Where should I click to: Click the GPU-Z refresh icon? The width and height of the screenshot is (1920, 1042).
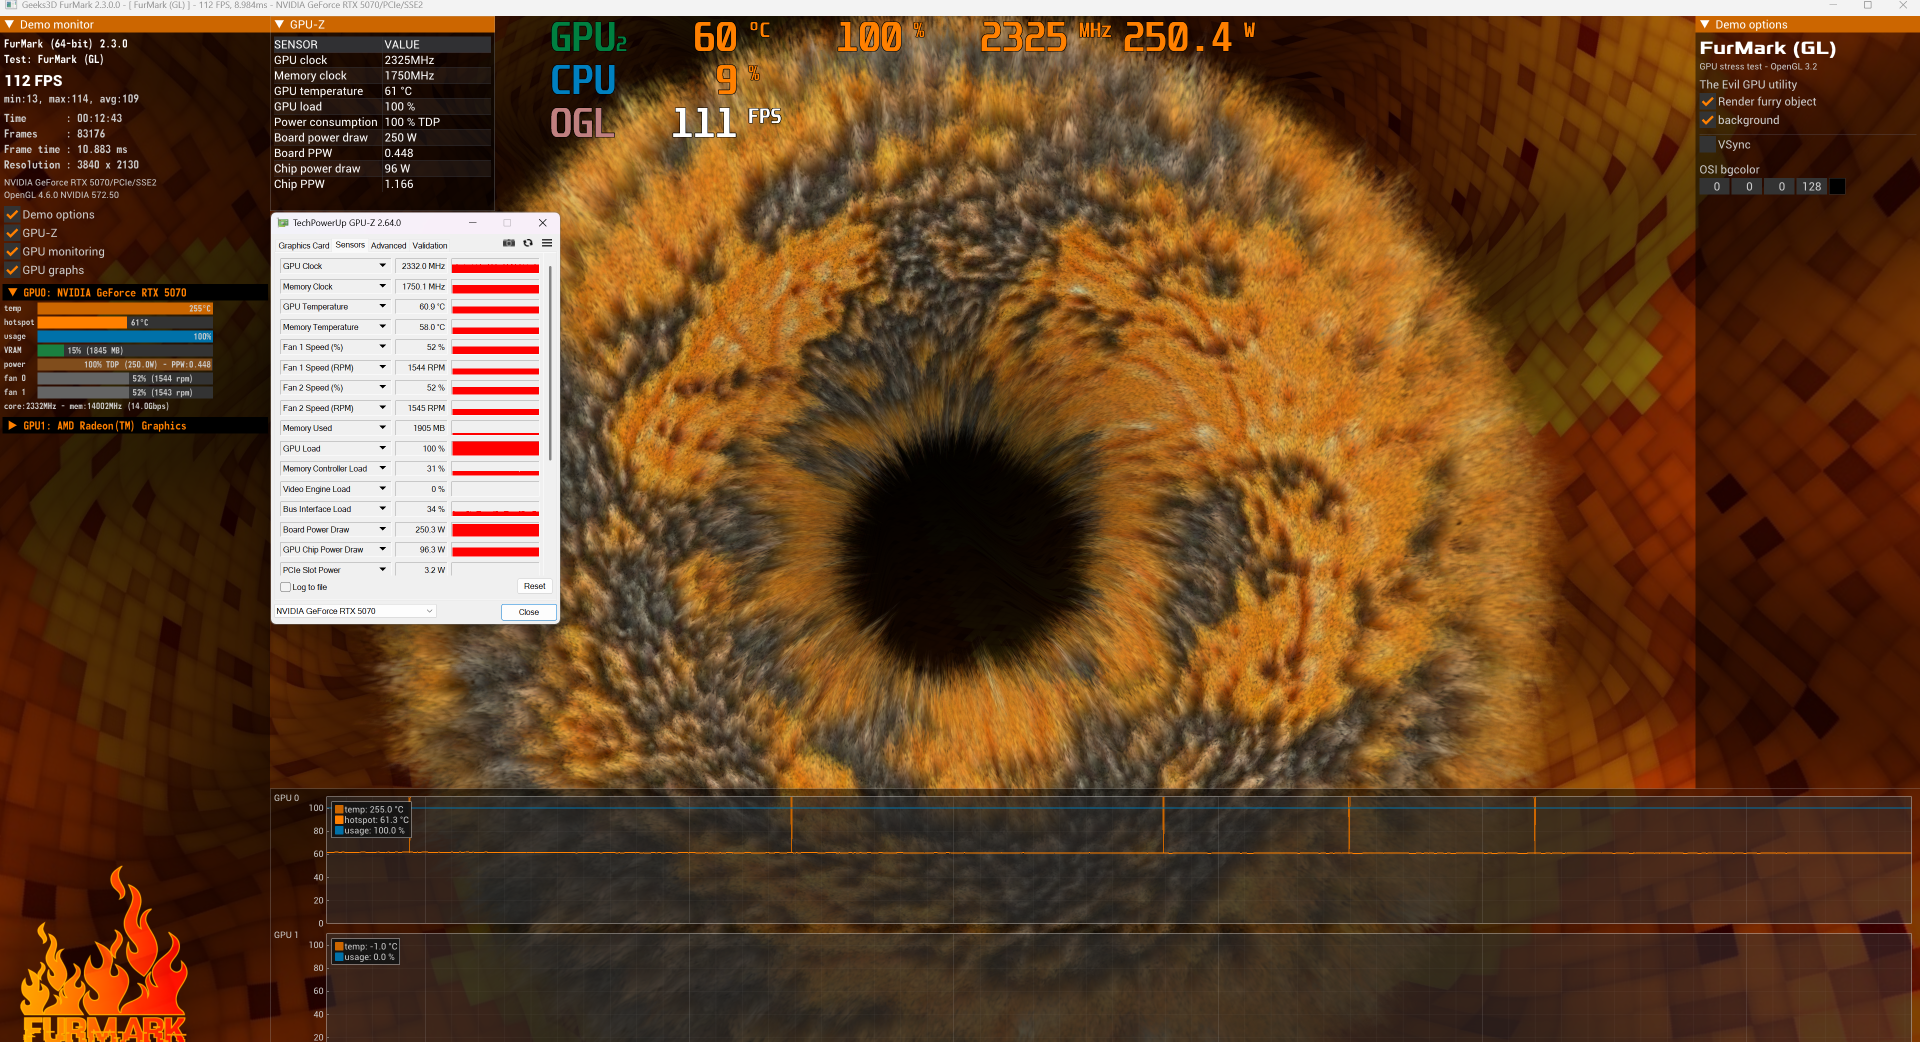click(528, 243)
